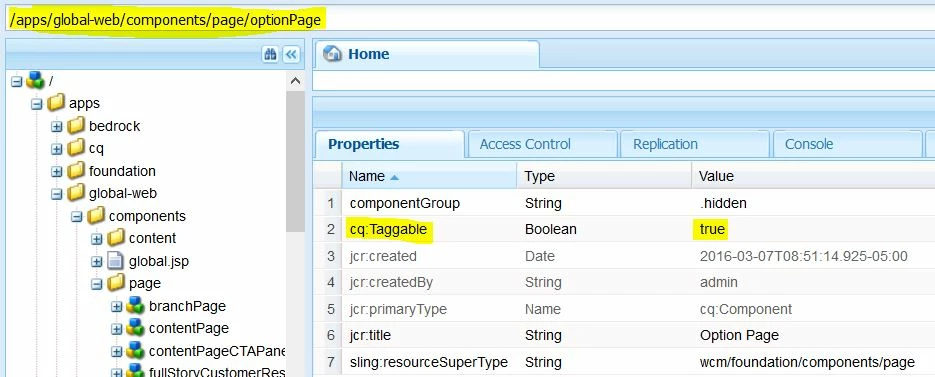Expand the cq folder
The width and height of the screenshot is (935, 377).
tap(57, 149)
